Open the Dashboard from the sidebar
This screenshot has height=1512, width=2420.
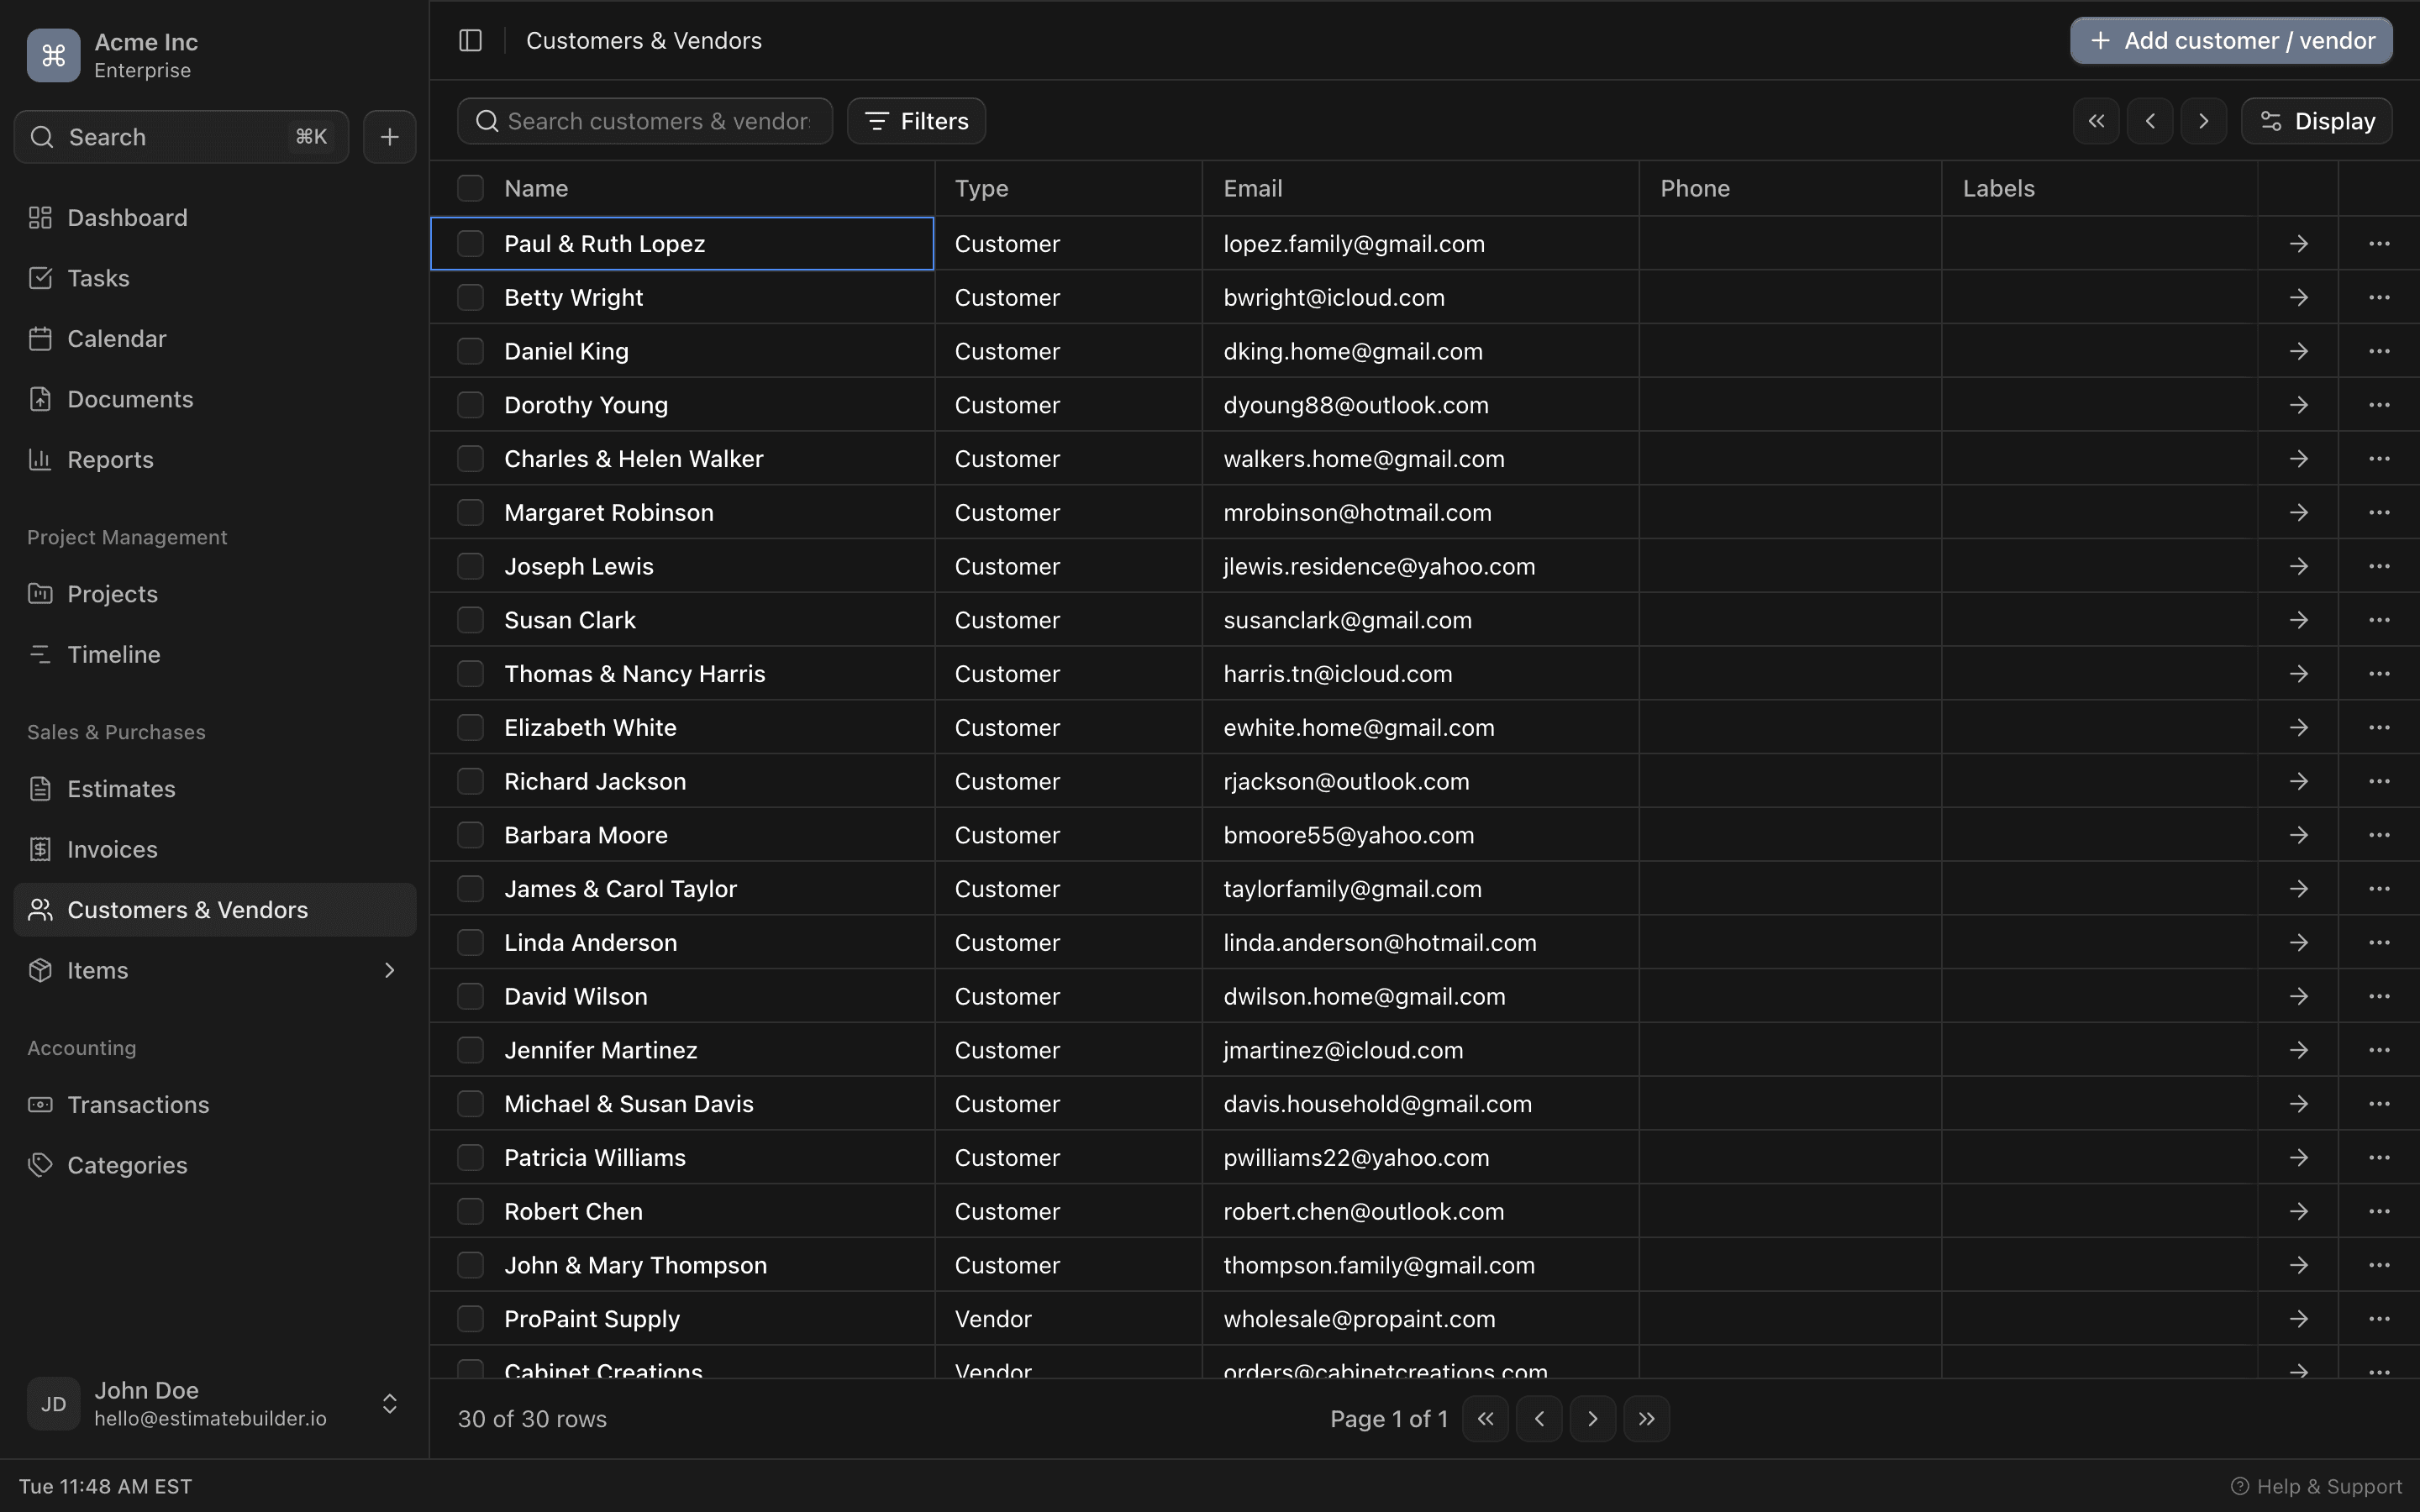[127, 217]
